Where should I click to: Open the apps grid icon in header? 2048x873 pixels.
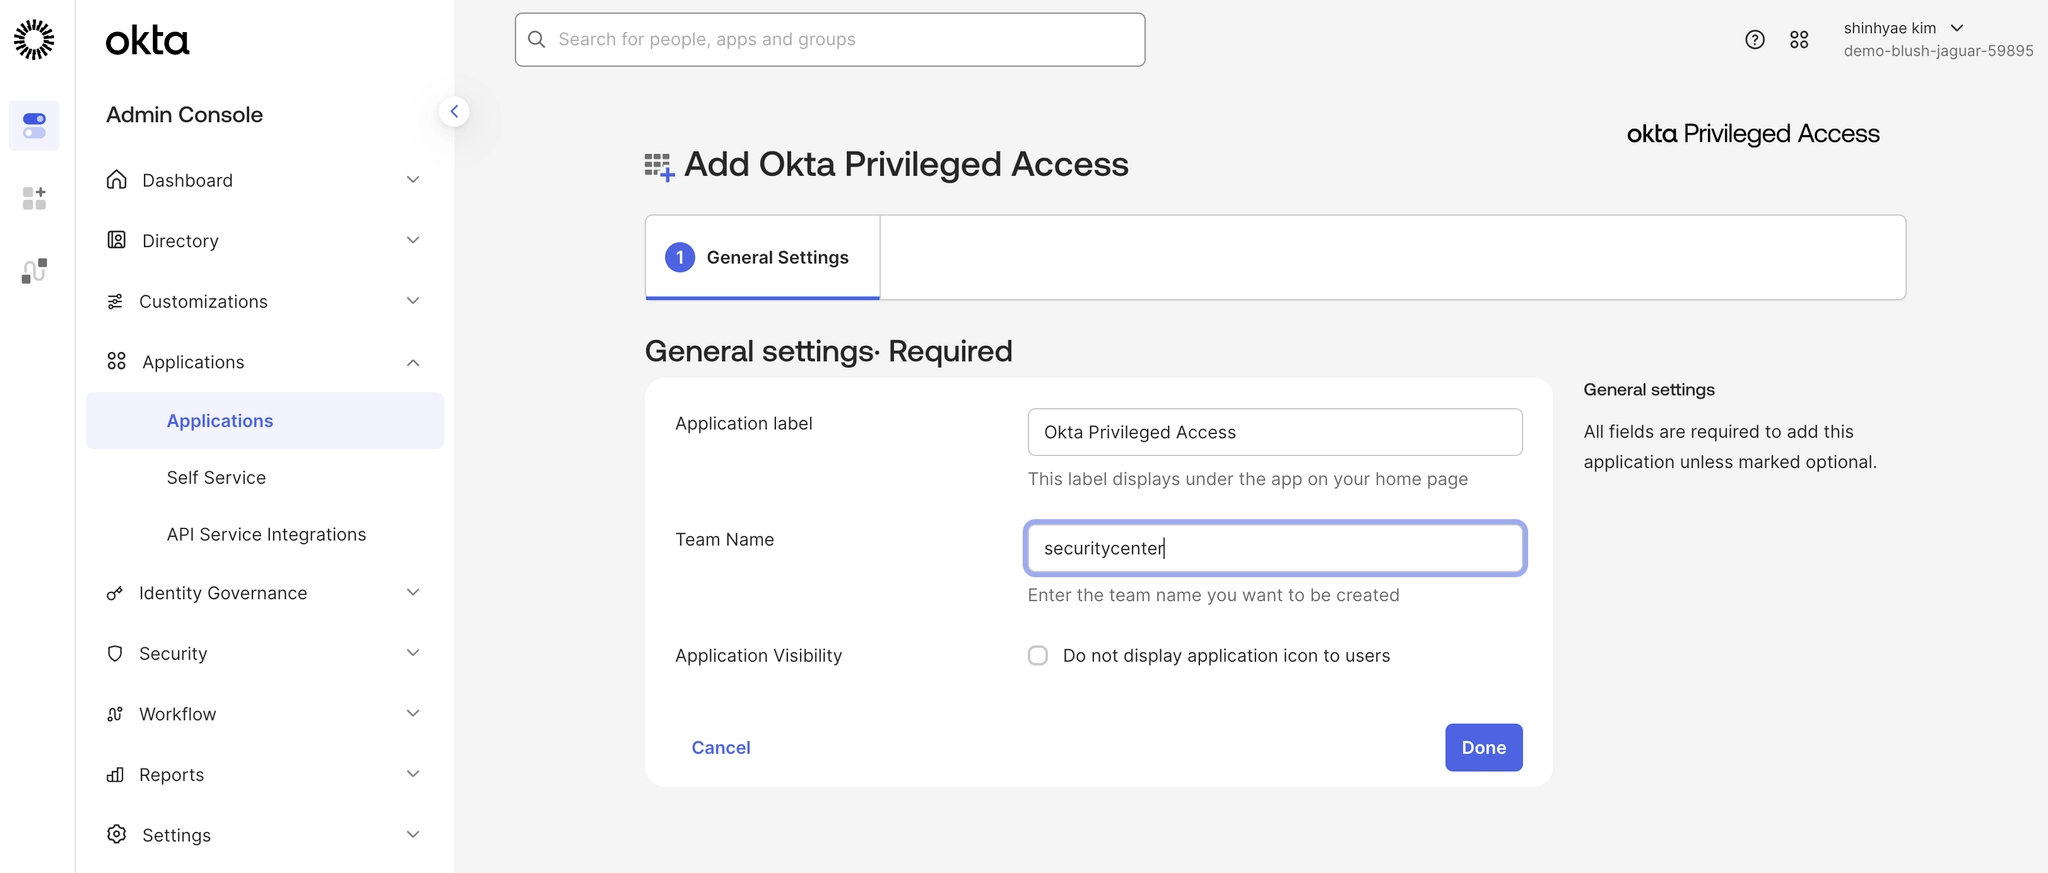(x=1799, y=39)
